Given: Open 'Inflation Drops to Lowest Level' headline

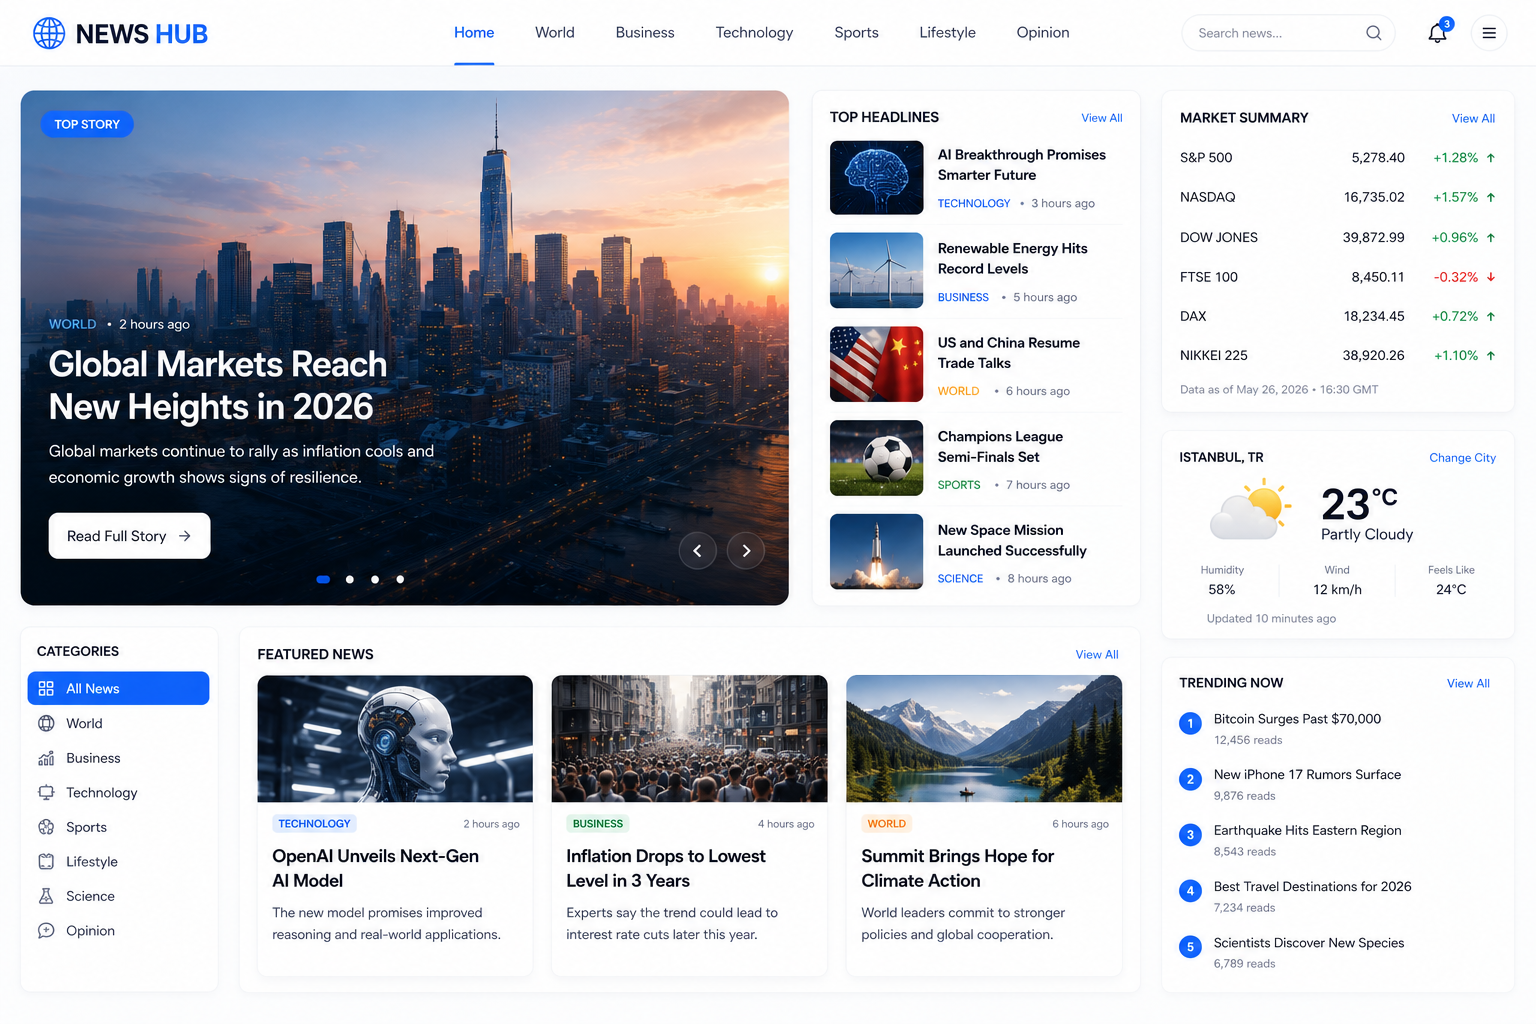Looking at the screenshot, I should [x=666, y=868].
